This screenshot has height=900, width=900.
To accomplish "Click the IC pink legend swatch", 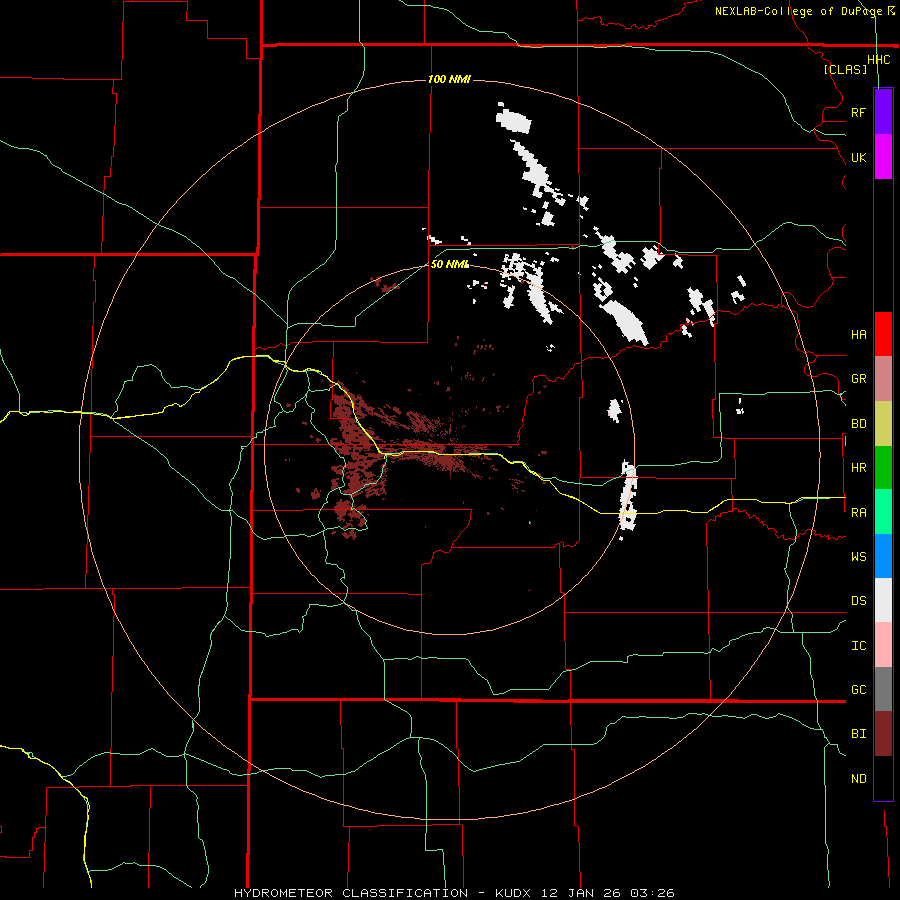I will [883, 645].
